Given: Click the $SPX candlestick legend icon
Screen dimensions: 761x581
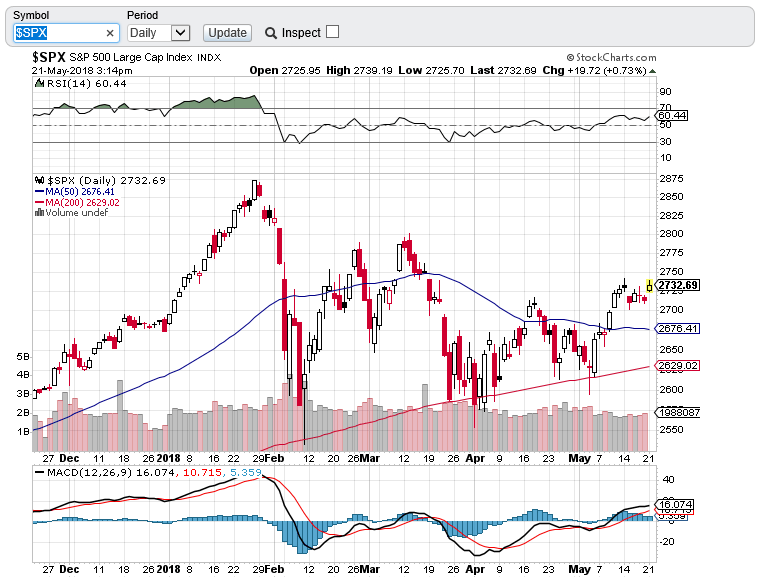Looking at the screenshot, I should tap(40, 180).
